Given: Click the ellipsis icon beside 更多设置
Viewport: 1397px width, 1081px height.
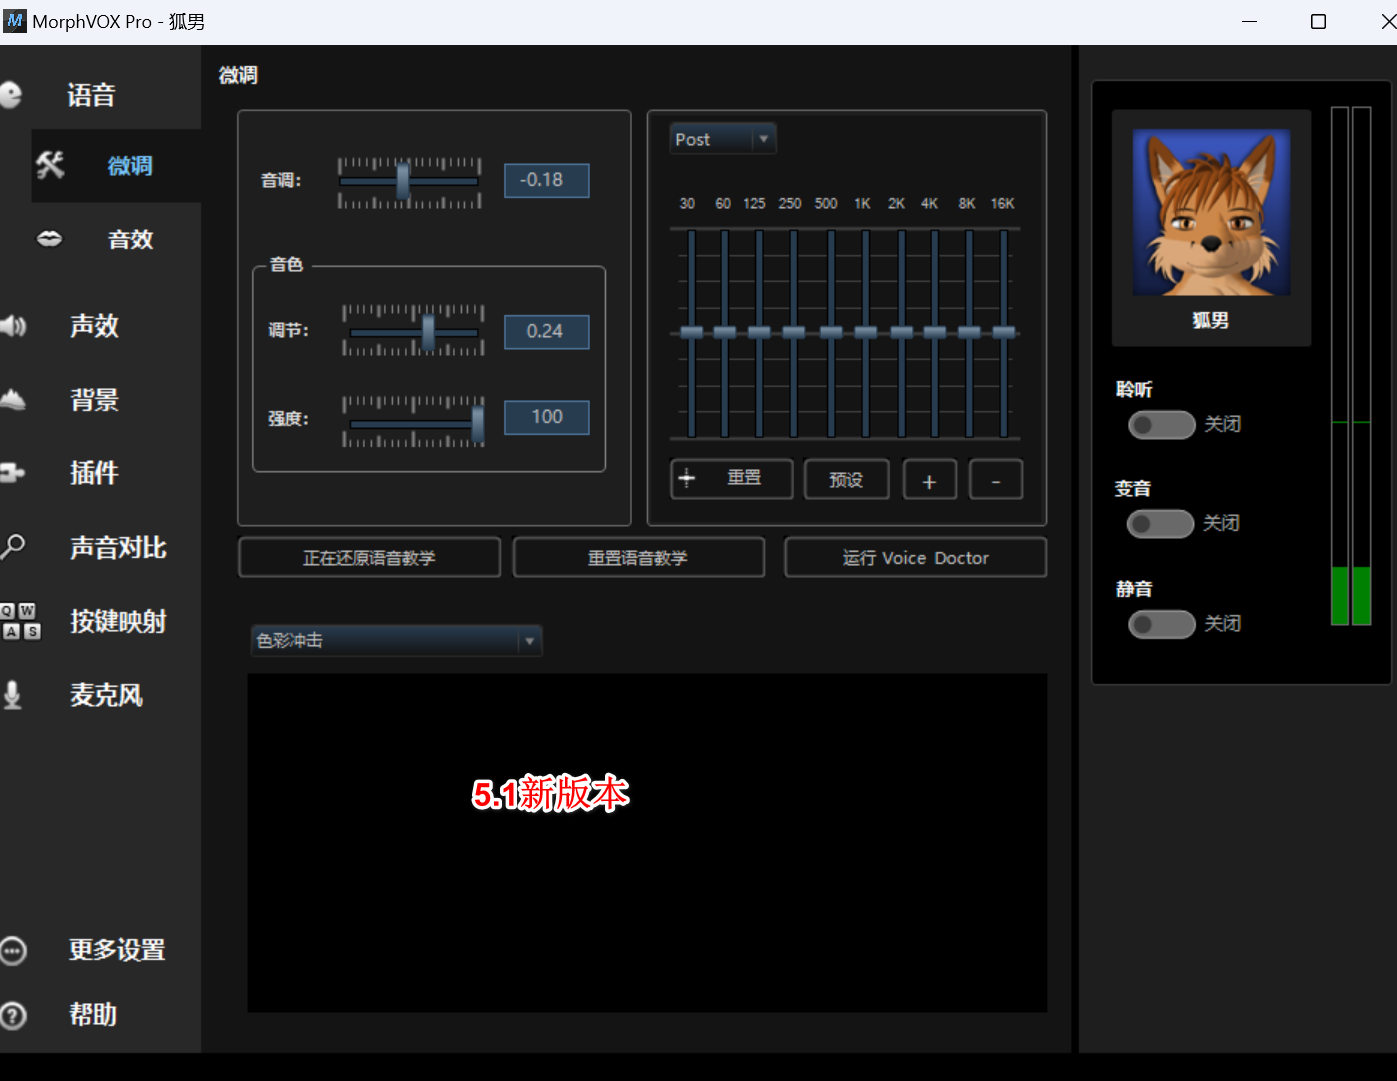Looking at the screenshot, I should 13,950.
